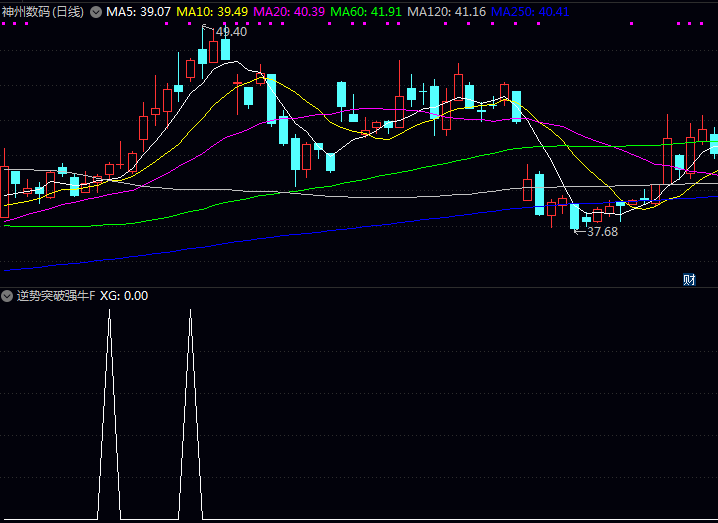
Task: Click the 37.68 low price marker
Action: [602, 232]
